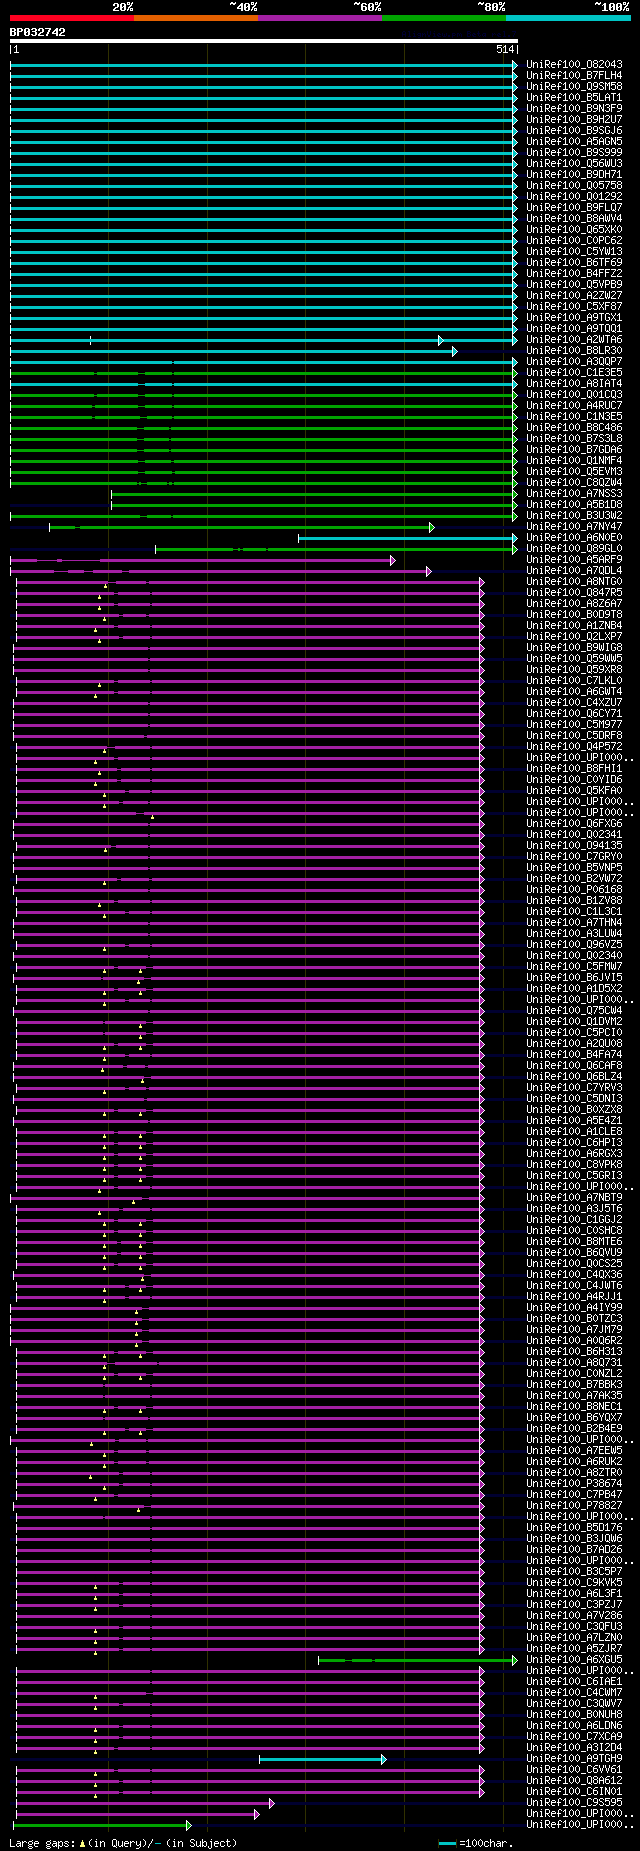The width and height of the screenshot is (640, 1851).
Task: Select hit UniRef100_A5ARF9
Action: tap(574, 559)
